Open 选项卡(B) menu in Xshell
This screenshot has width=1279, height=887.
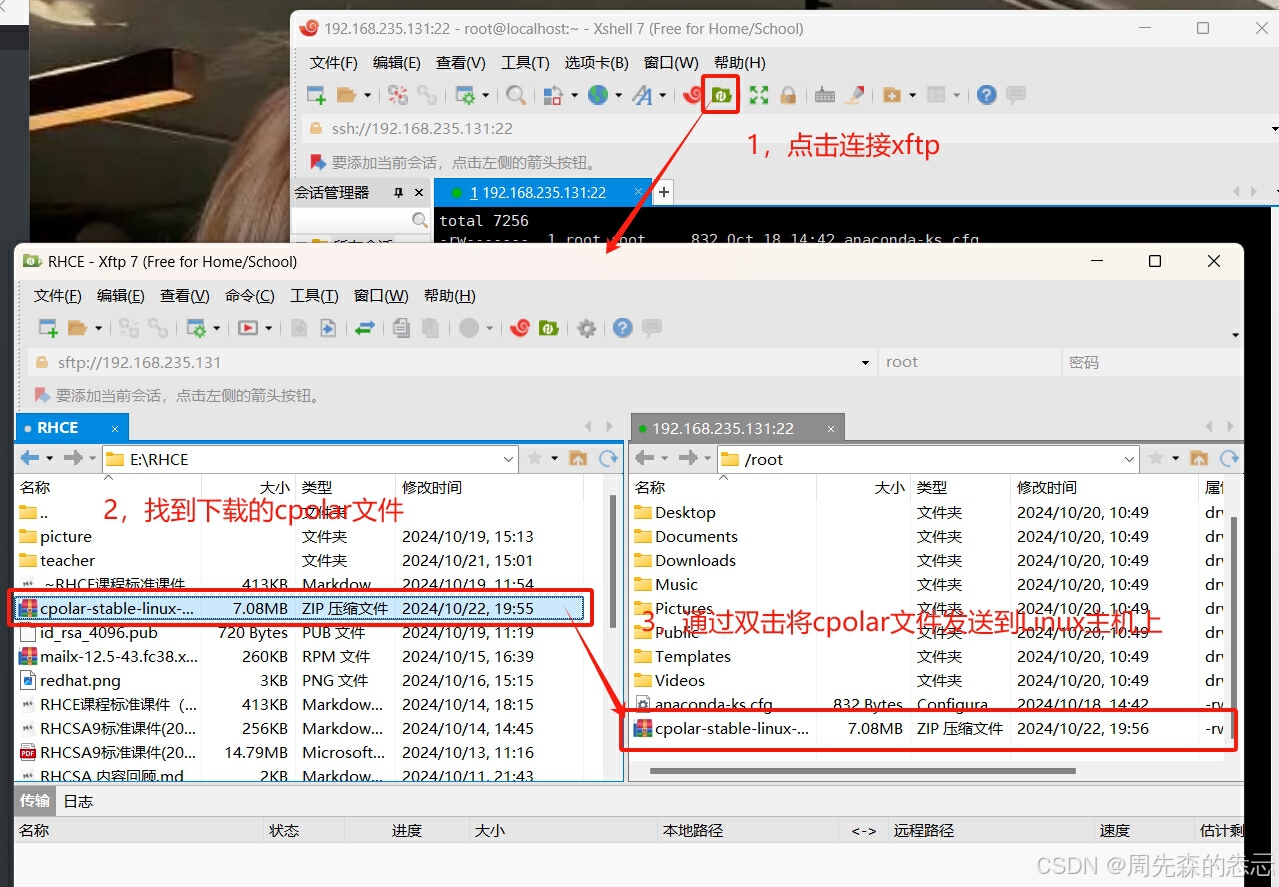[x=596, y=62]
